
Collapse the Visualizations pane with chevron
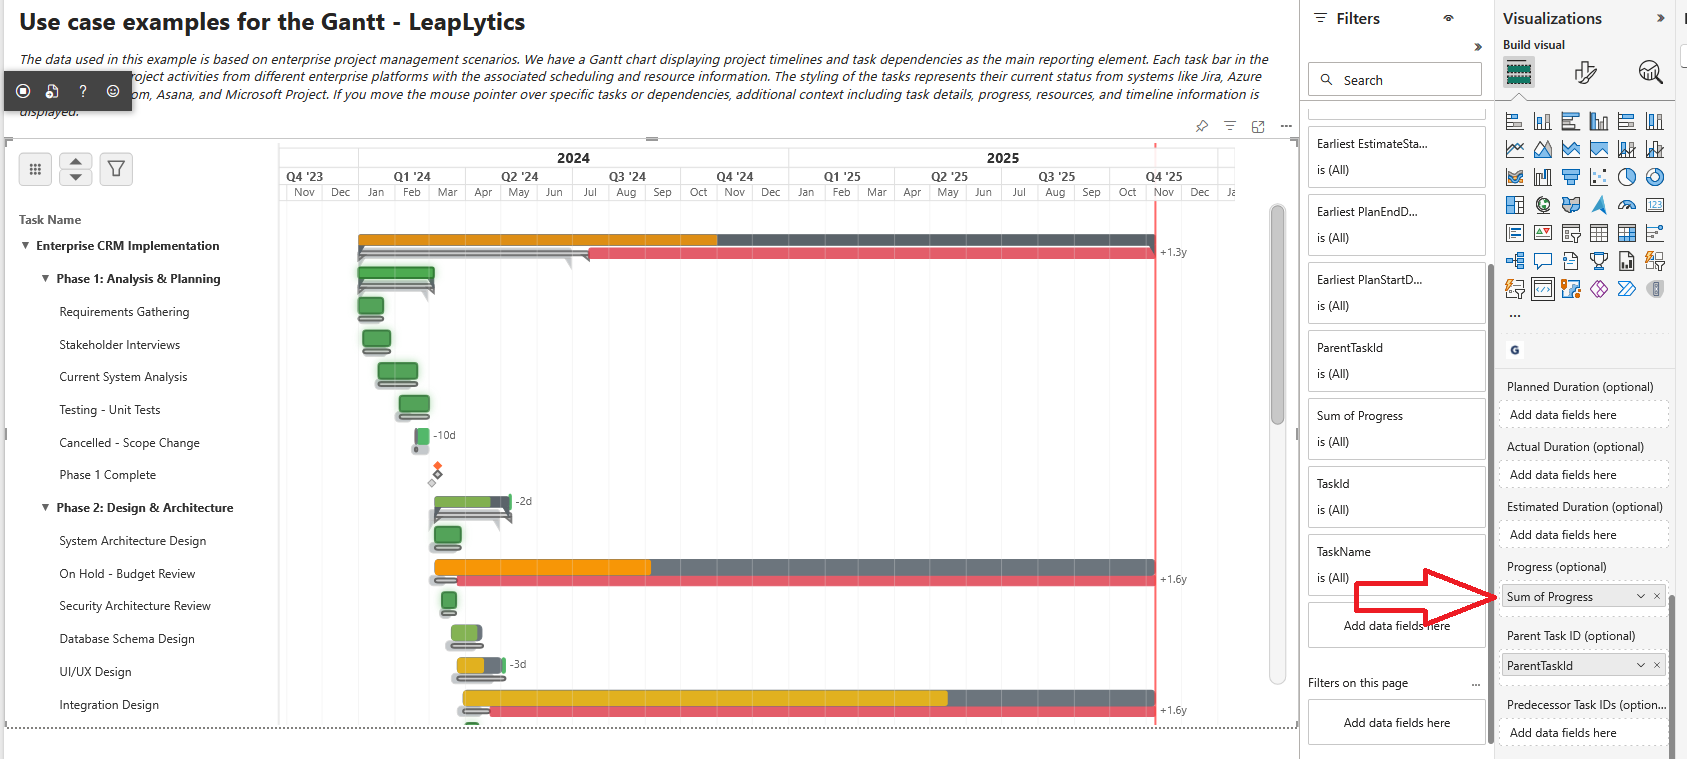1660,19
